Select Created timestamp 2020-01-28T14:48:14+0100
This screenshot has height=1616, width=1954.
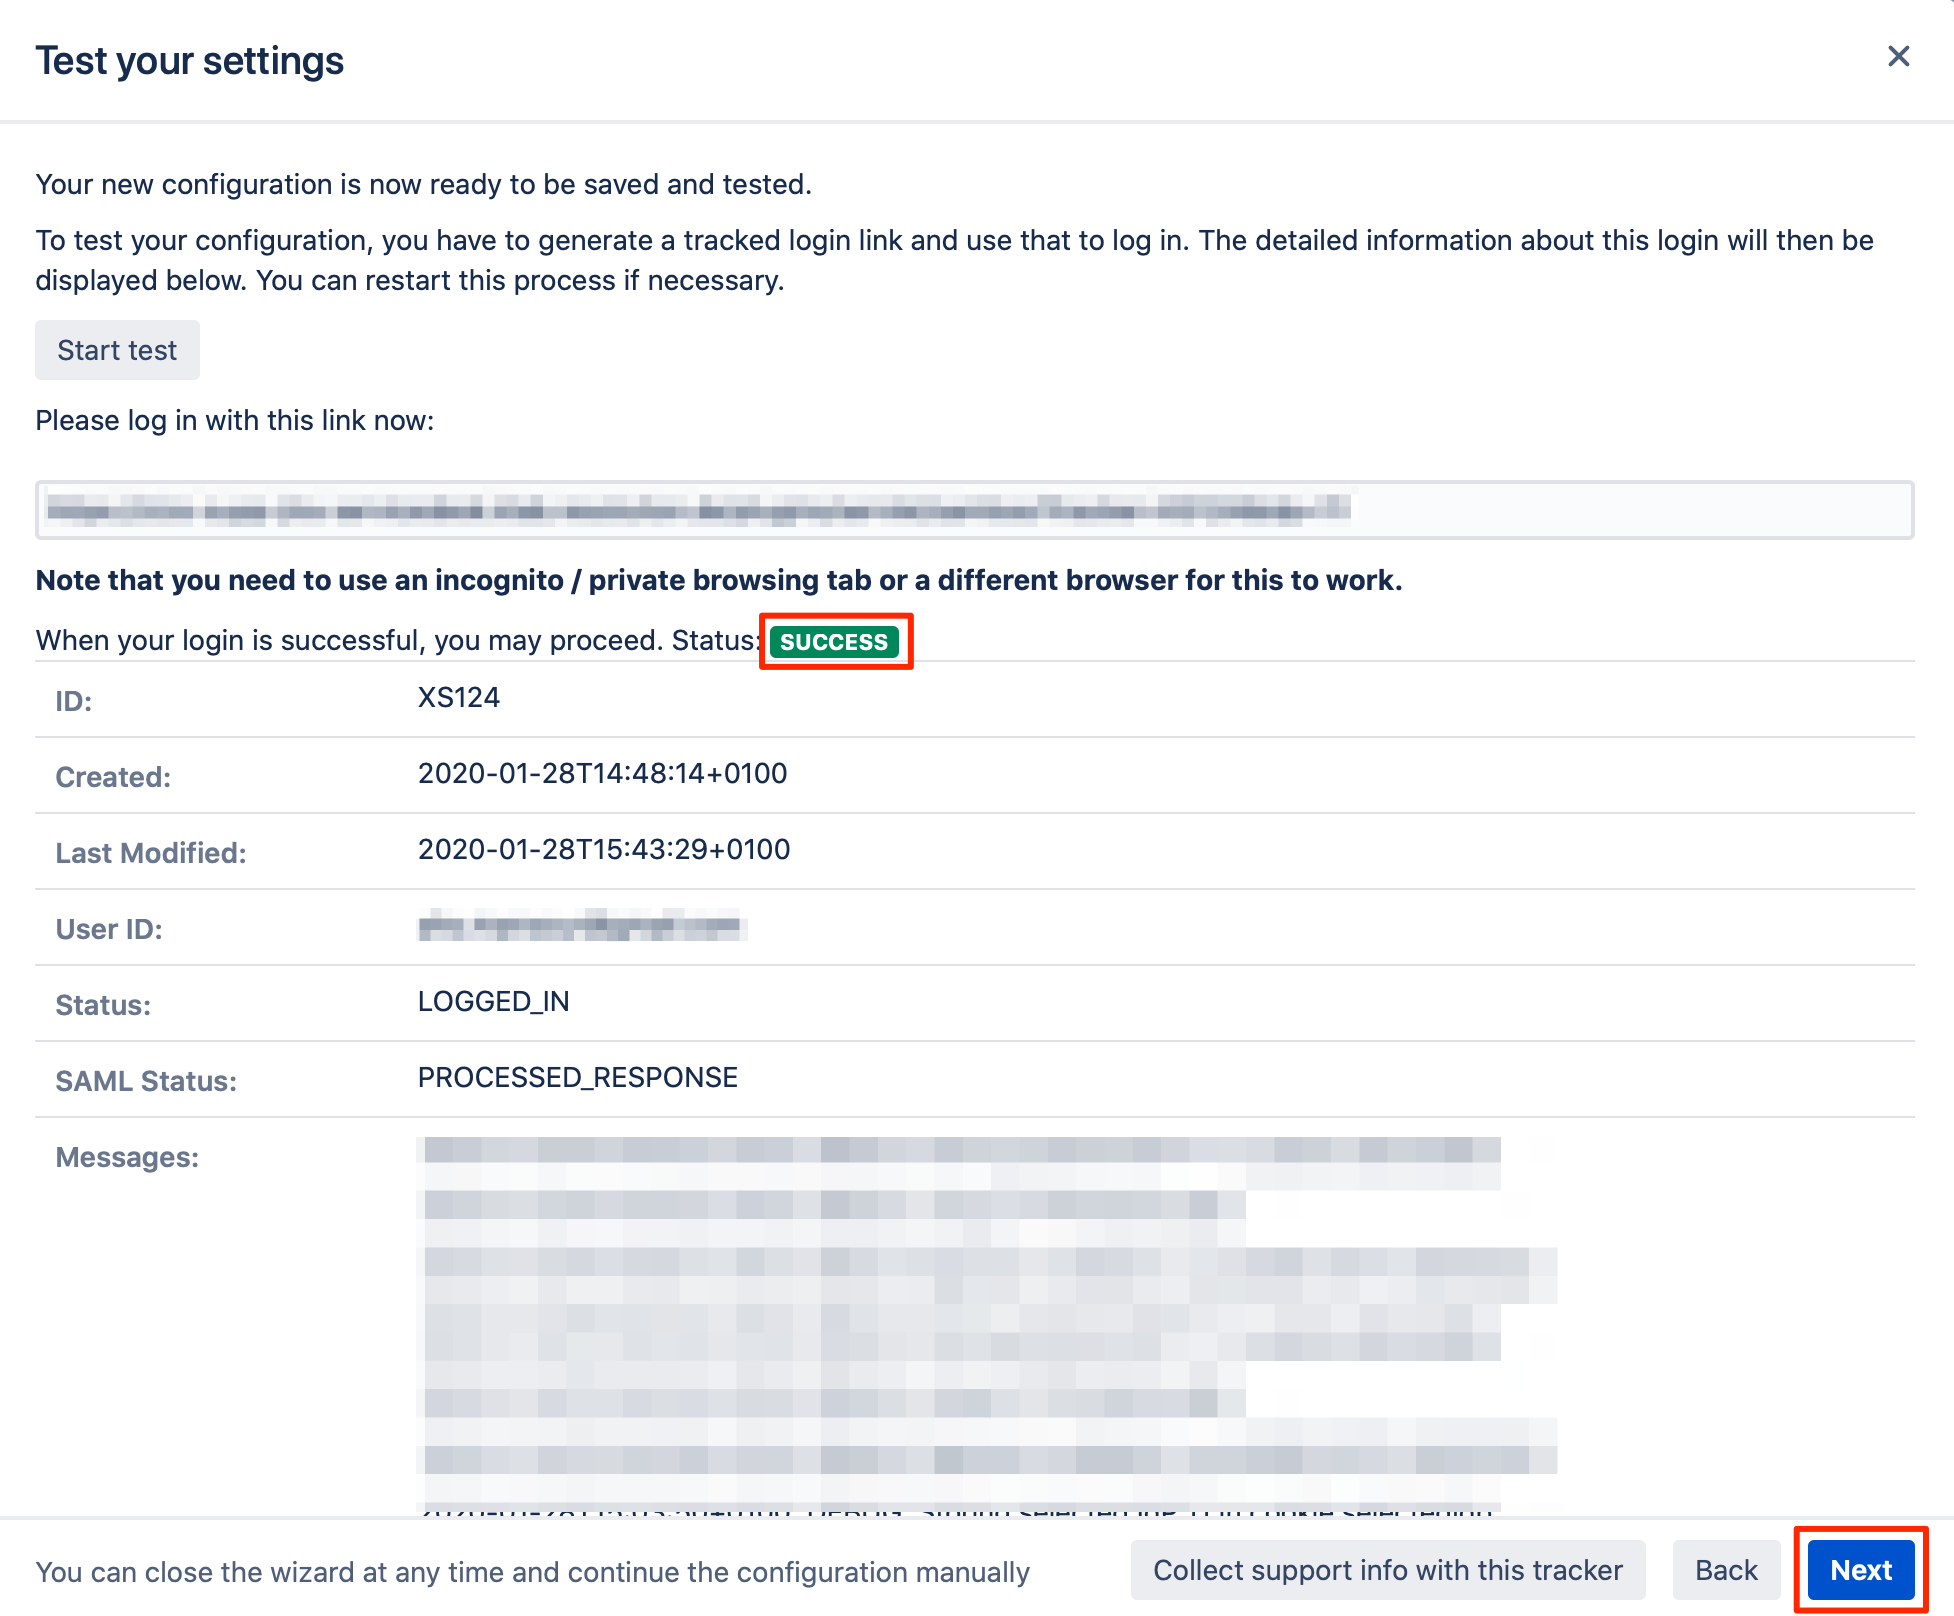click(x=602, y=773)
